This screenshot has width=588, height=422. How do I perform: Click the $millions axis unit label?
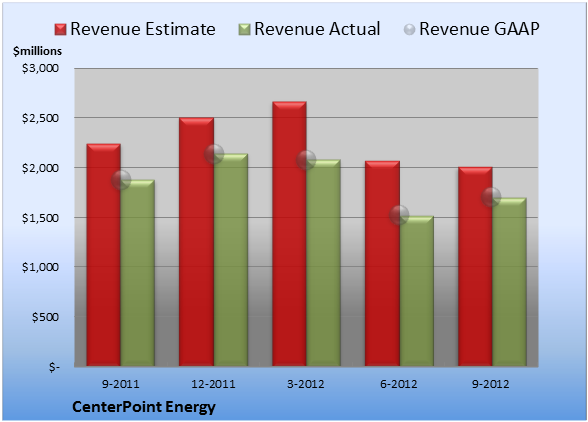point(38,51)
